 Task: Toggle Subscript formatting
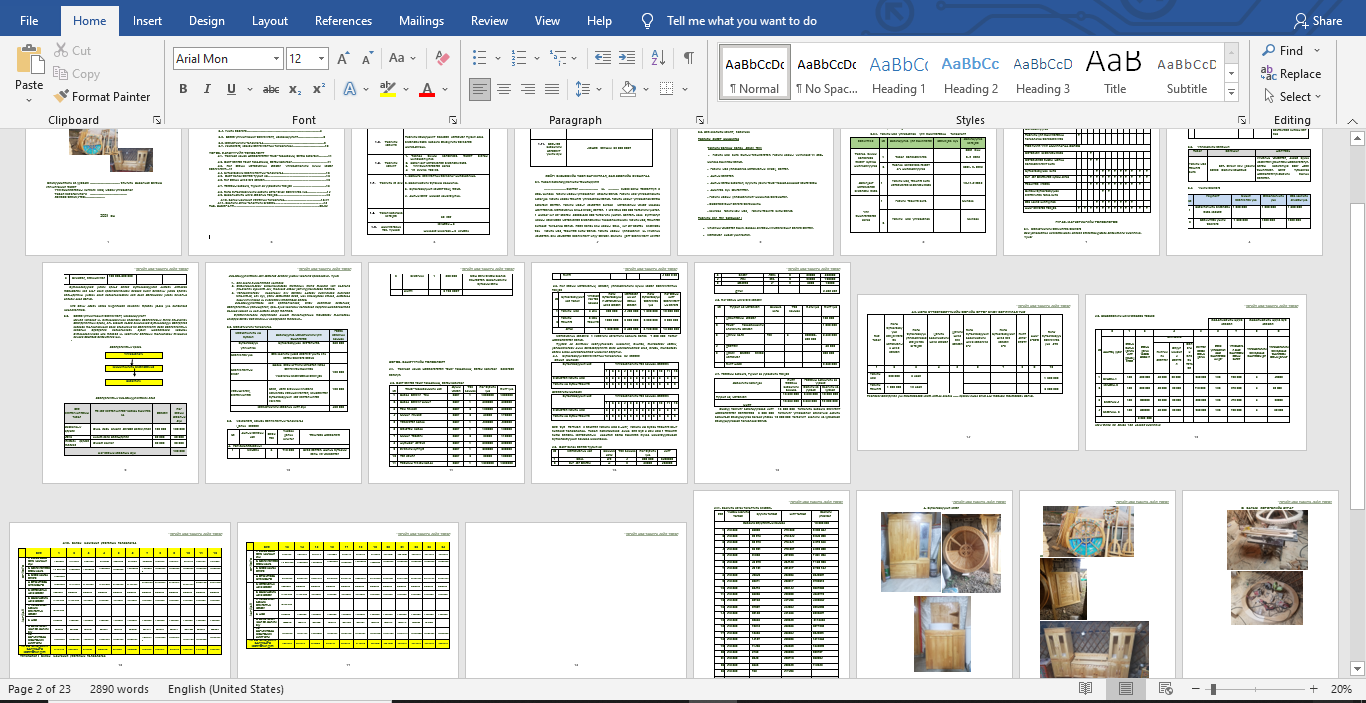pyautogui.click(x=295, y=89)
